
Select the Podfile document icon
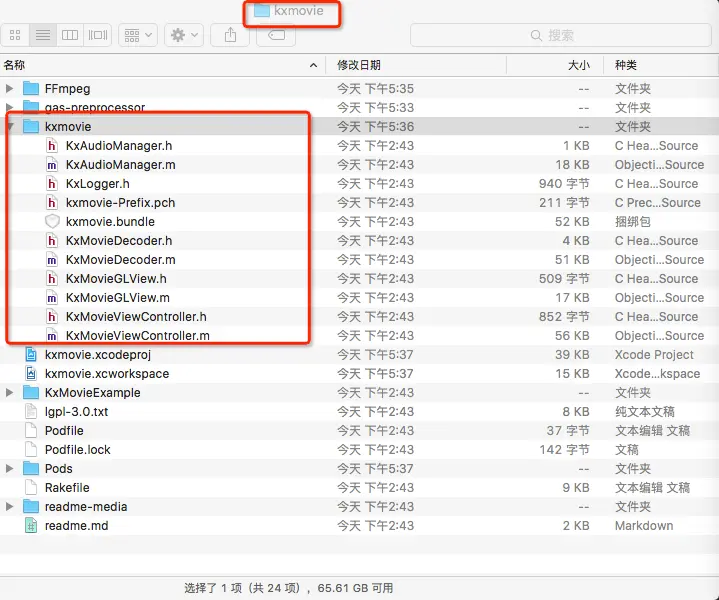pos(31,431)
